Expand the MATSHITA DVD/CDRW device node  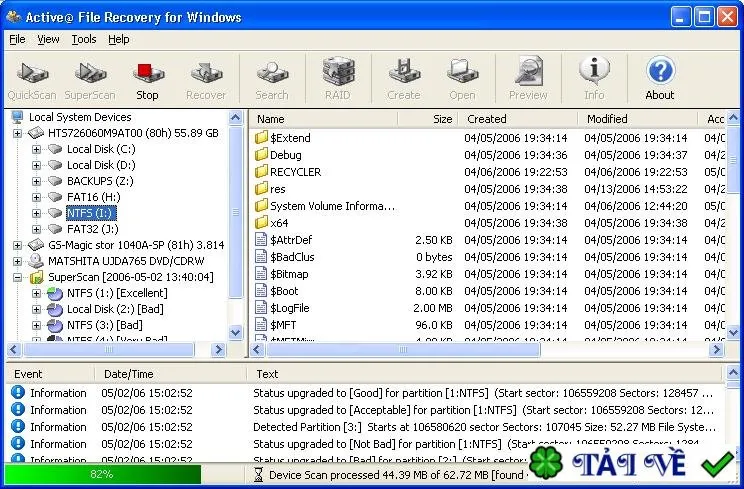point(17,261)
